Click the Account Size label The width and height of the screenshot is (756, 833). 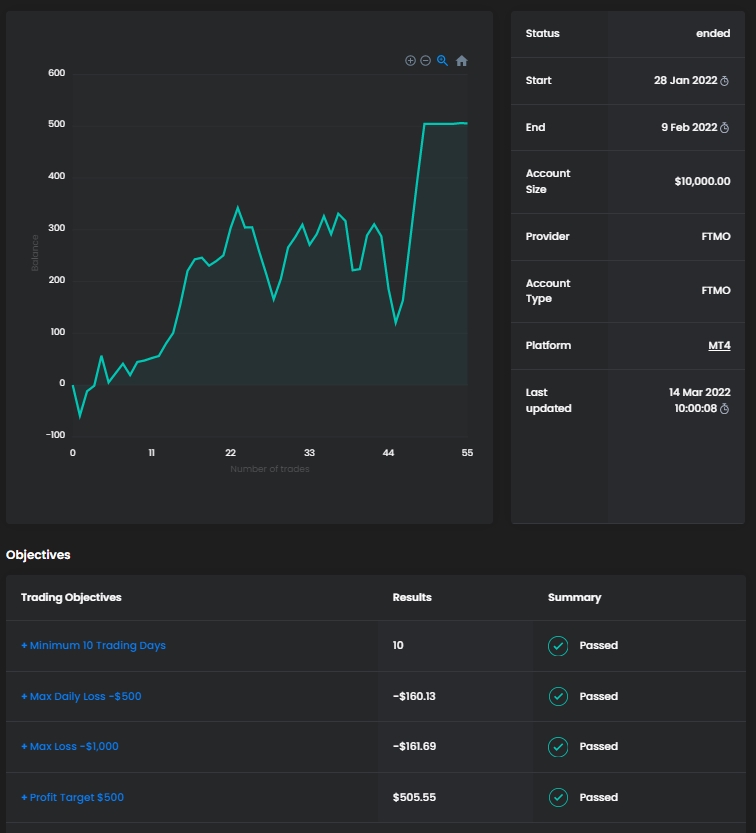548,181
